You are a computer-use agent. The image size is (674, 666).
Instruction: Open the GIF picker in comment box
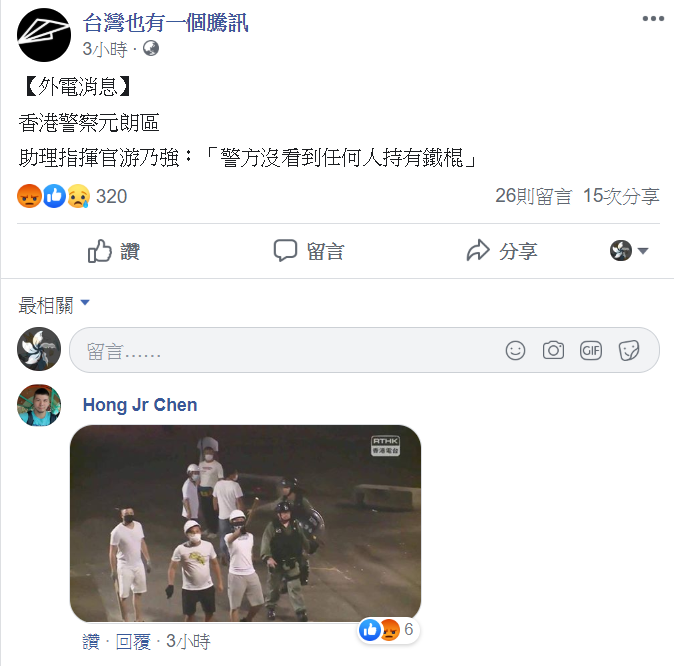coord(591,350)
